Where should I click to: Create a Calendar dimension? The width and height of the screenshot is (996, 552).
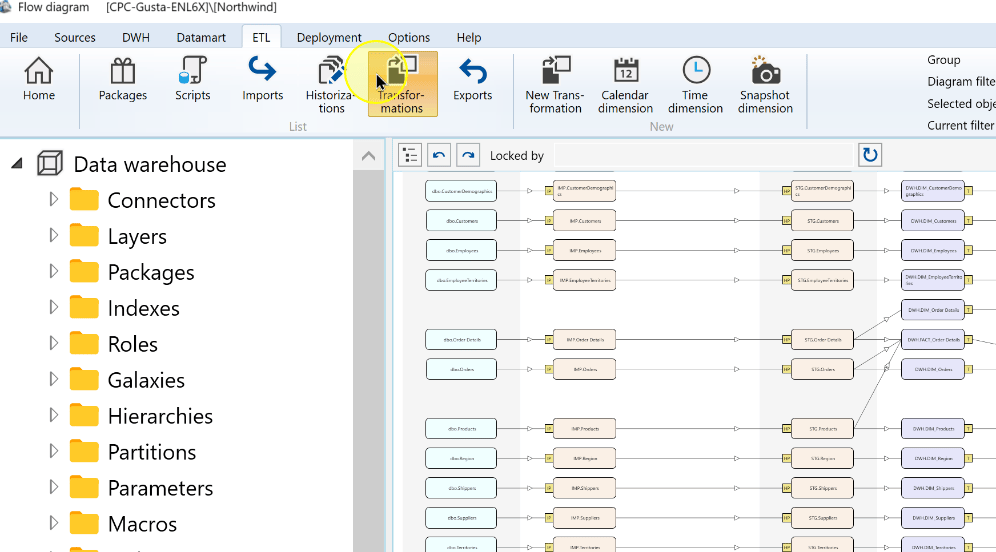tap(625, 84)
